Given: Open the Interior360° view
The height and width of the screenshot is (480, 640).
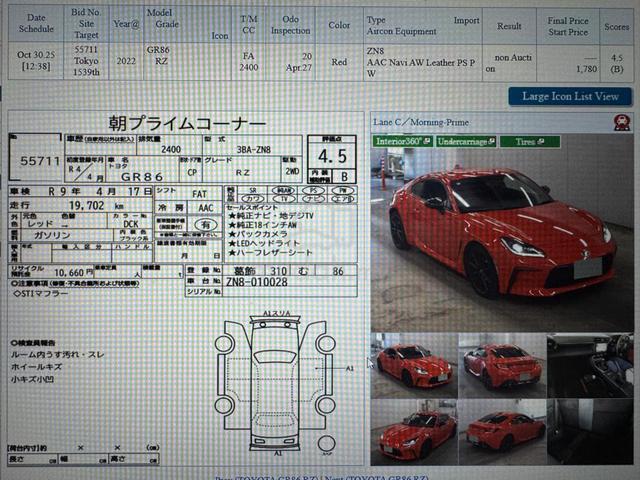Looking at the screenshot, I should 402,141.
